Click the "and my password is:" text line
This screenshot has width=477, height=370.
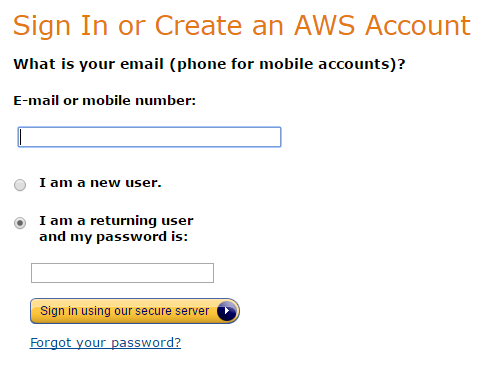point(114,237)
